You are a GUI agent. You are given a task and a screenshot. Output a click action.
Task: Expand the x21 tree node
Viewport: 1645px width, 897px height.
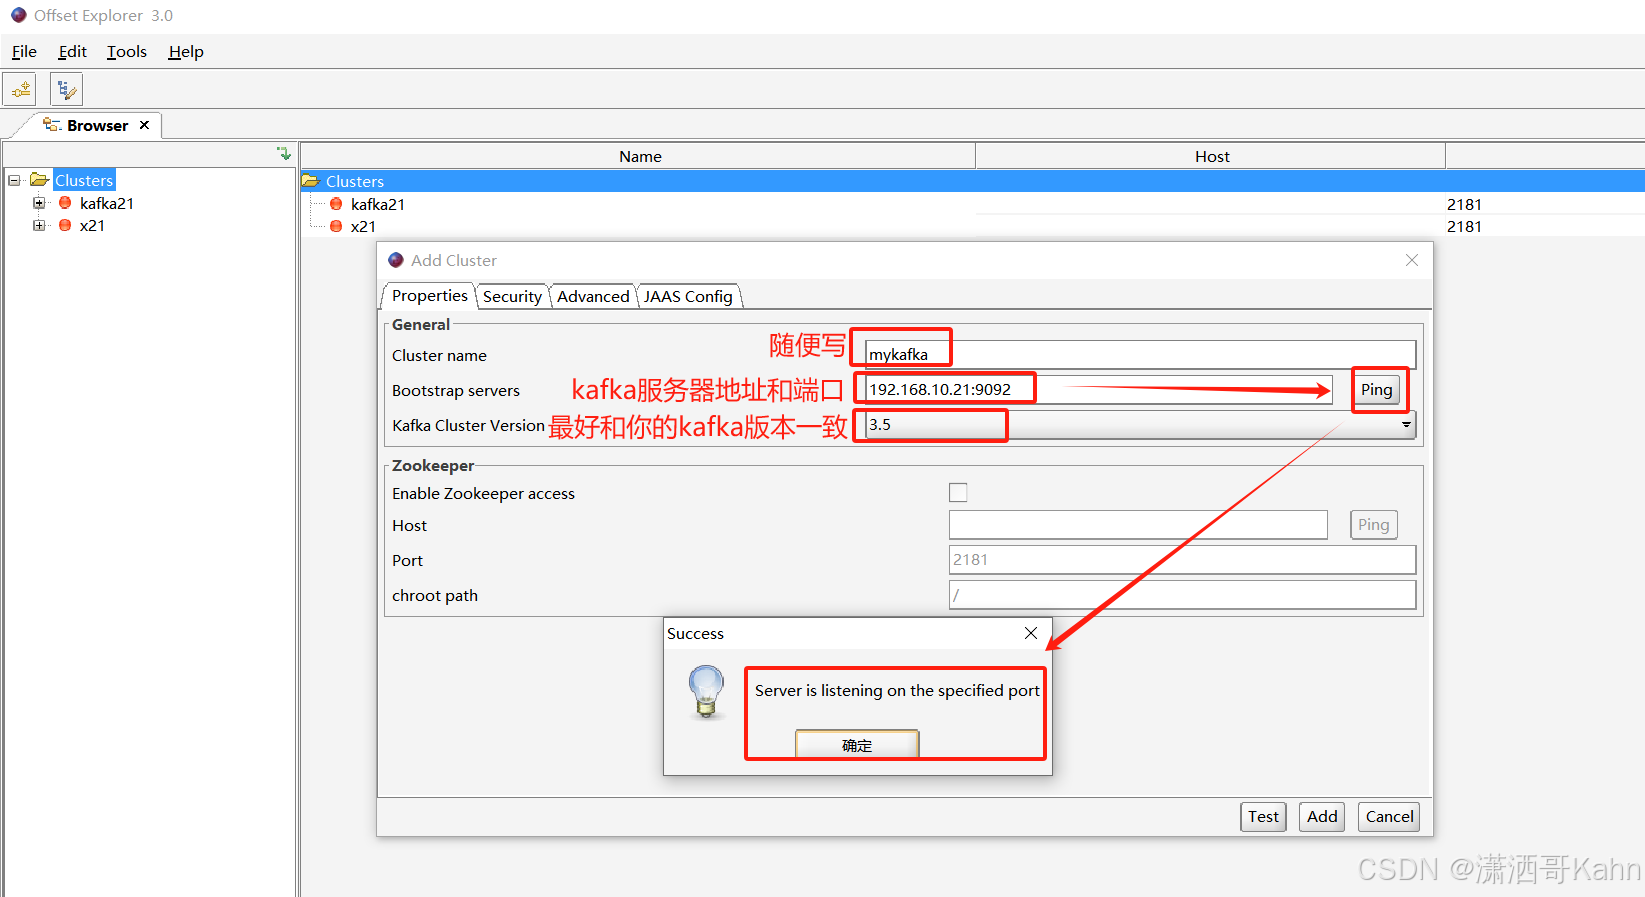click(x=39, y=225)
